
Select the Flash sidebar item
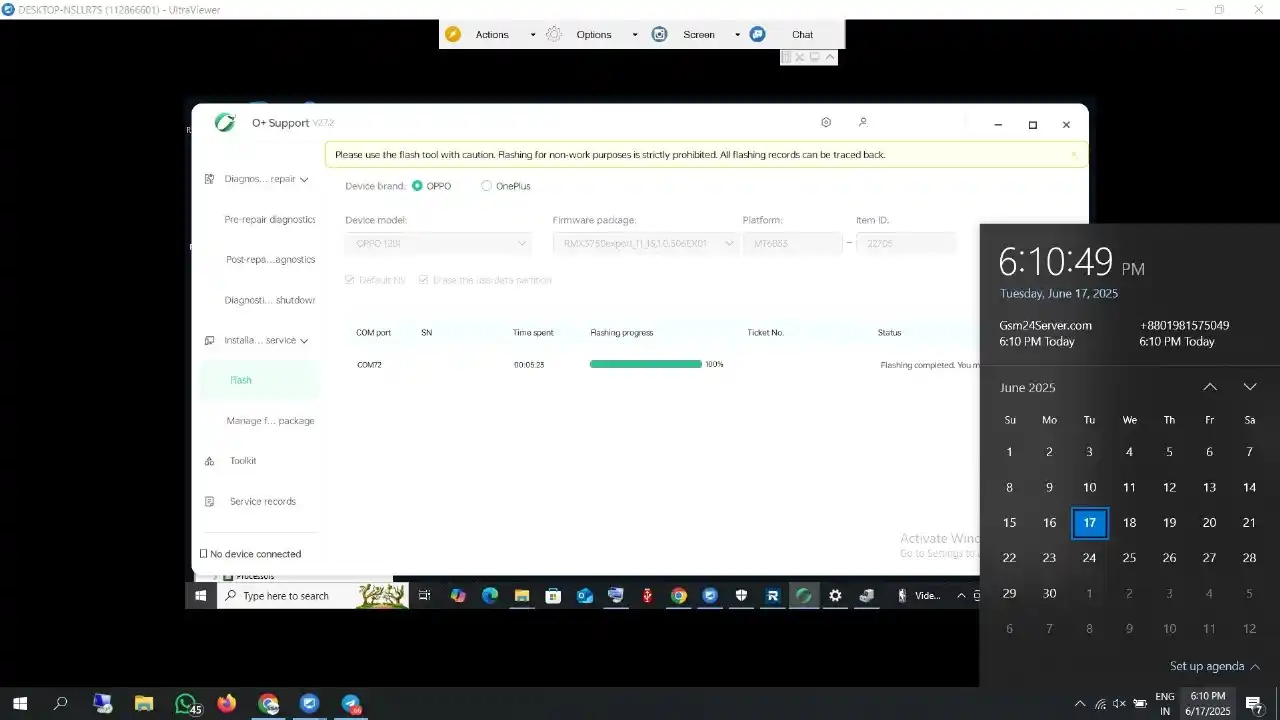[x=259, y=380]
